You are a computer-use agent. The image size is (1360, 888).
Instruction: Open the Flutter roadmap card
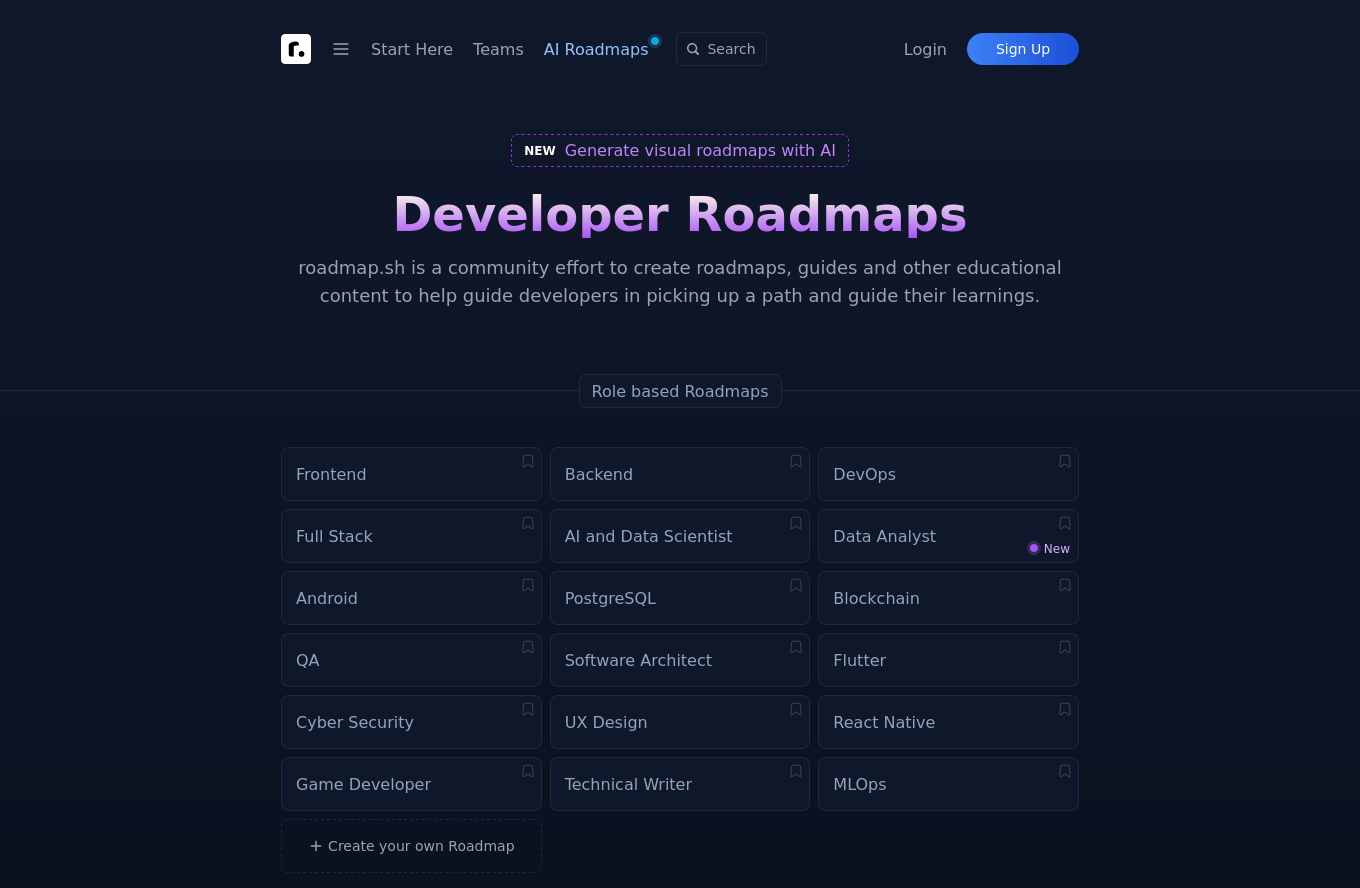(948, 660)
